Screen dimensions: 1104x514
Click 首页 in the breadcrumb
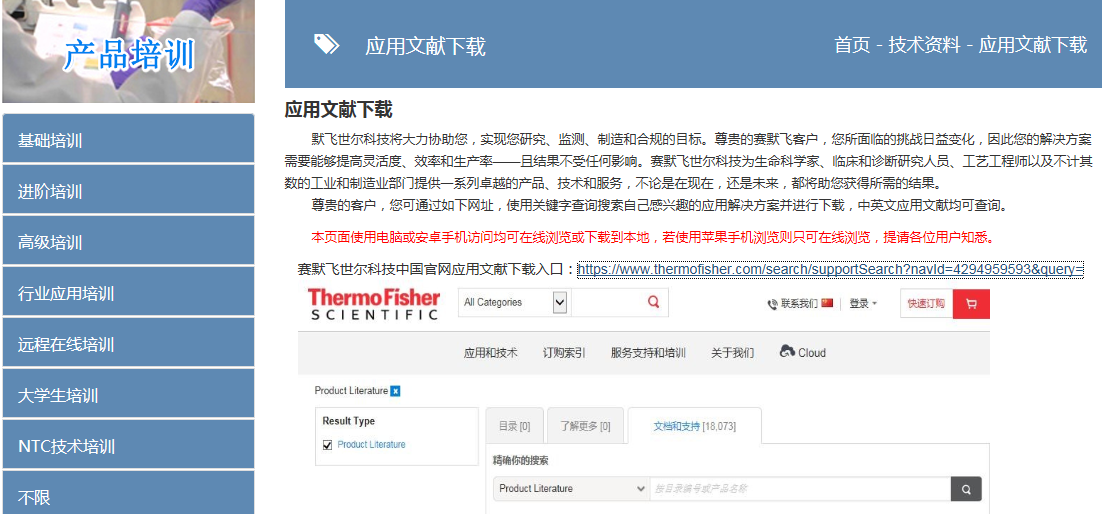[852, 45]
